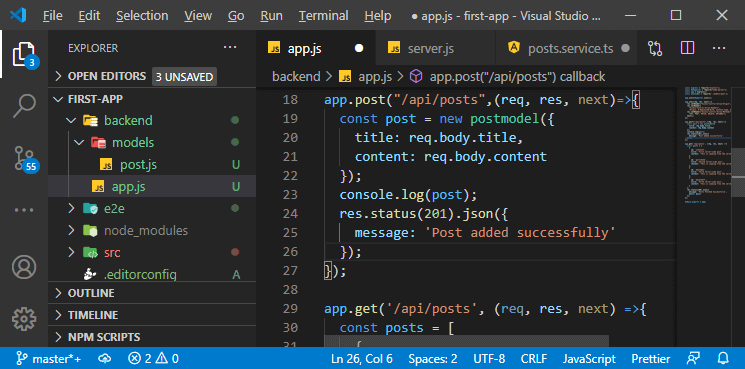Click the Prettier status bar item
Image resolution: width=745 pixels, height=369 pixels.
tap(650, 359)
